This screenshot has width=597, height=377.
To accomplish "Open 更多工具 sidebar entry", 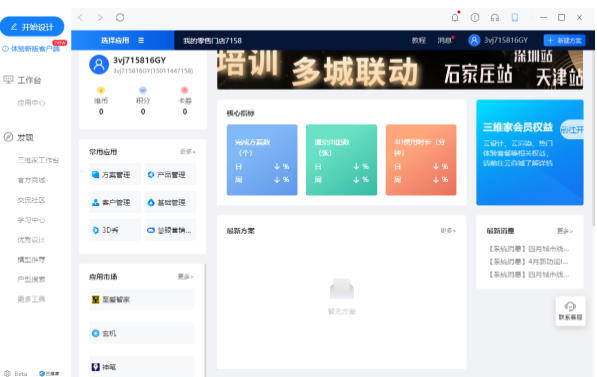I will coord(31,299).
